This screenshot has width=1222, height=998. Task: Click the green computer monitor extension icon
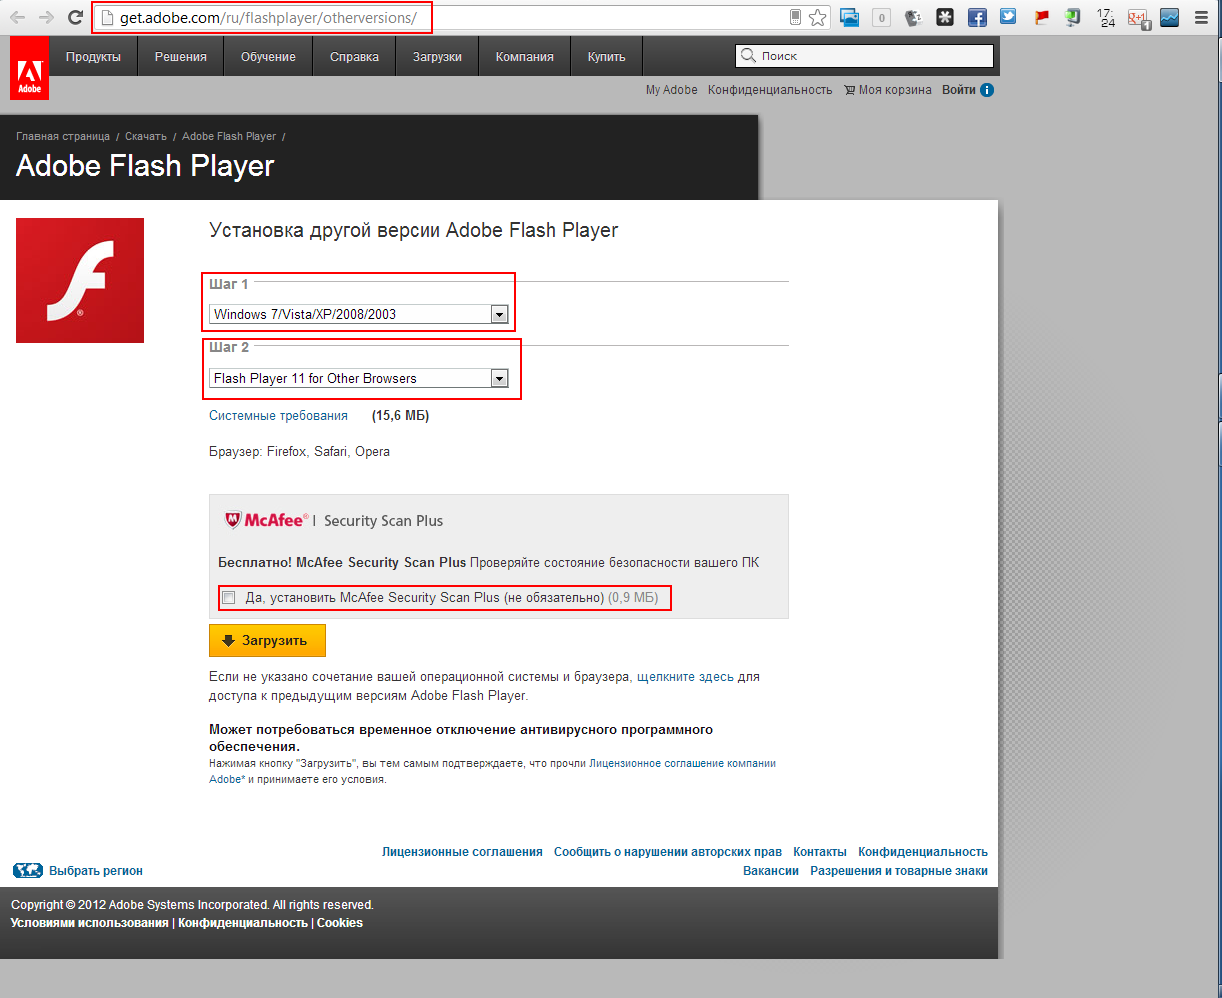coord(1073,17)
